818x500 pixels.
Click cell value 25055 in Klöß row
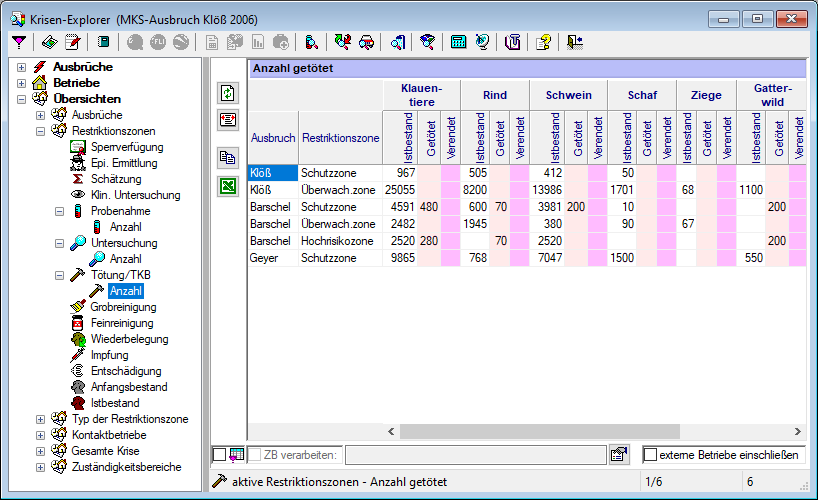point(400,190)
